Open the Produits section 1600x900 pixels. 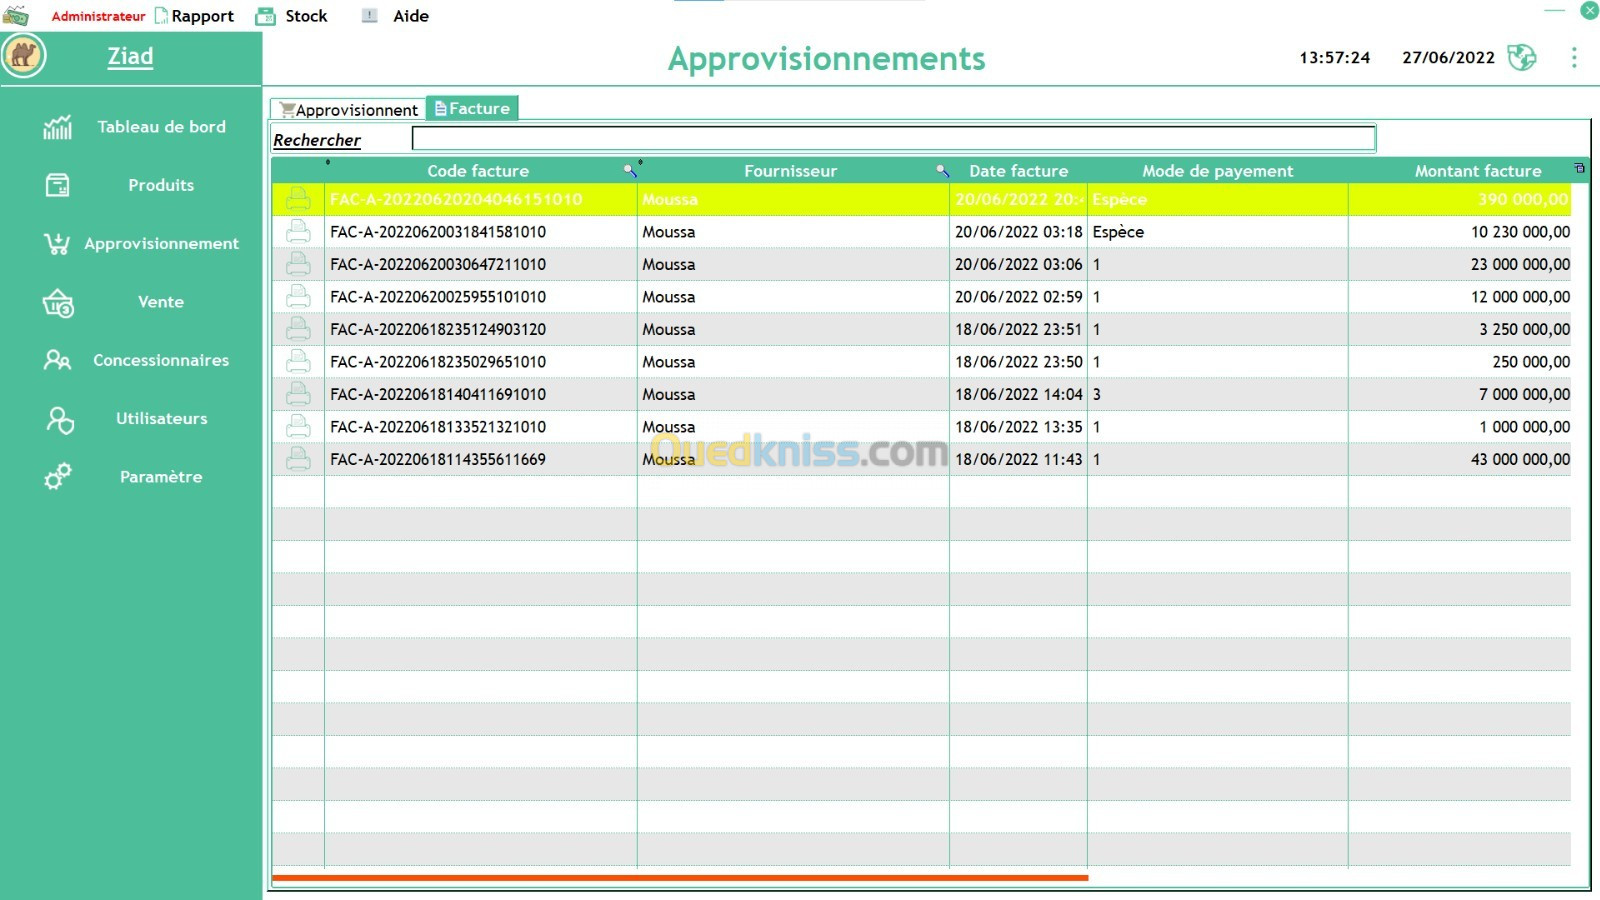(x=161, y=185)
